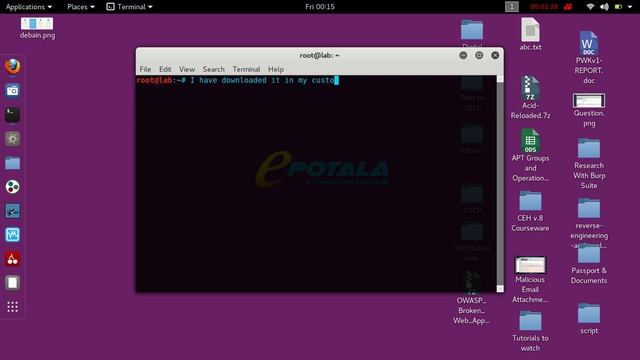Open Acid-Reloaded.7z archive
Screen dimensions: 640x360
click(530, 98)
